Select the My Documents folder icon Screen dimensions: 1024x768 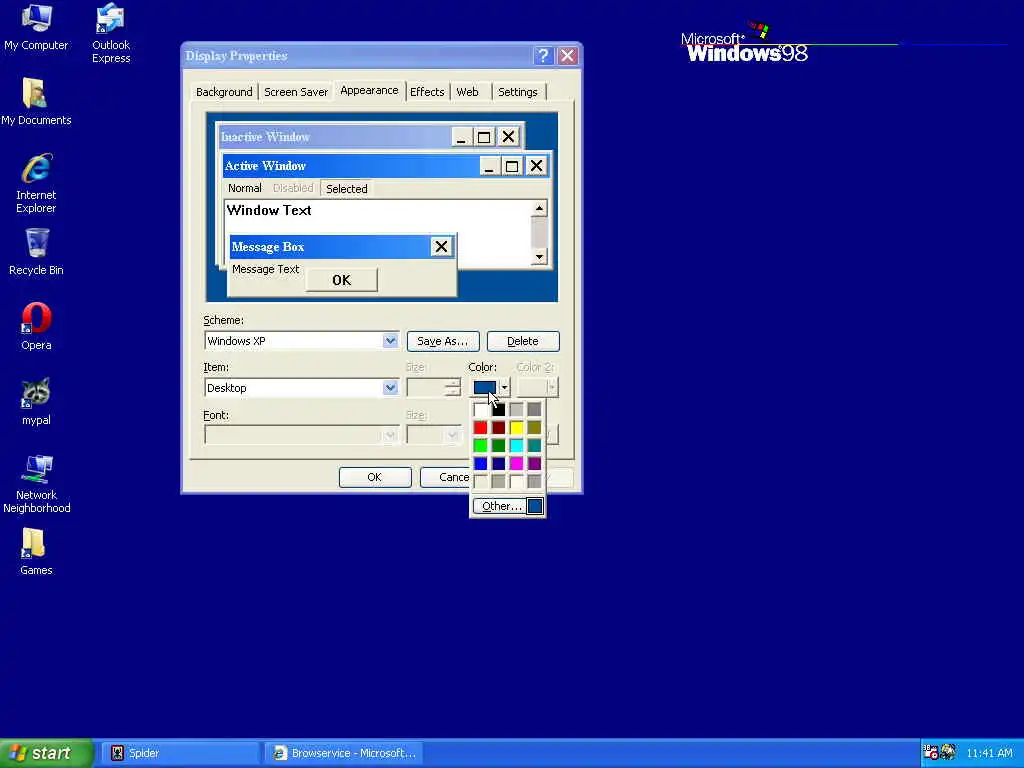click(x=35, y=101)
